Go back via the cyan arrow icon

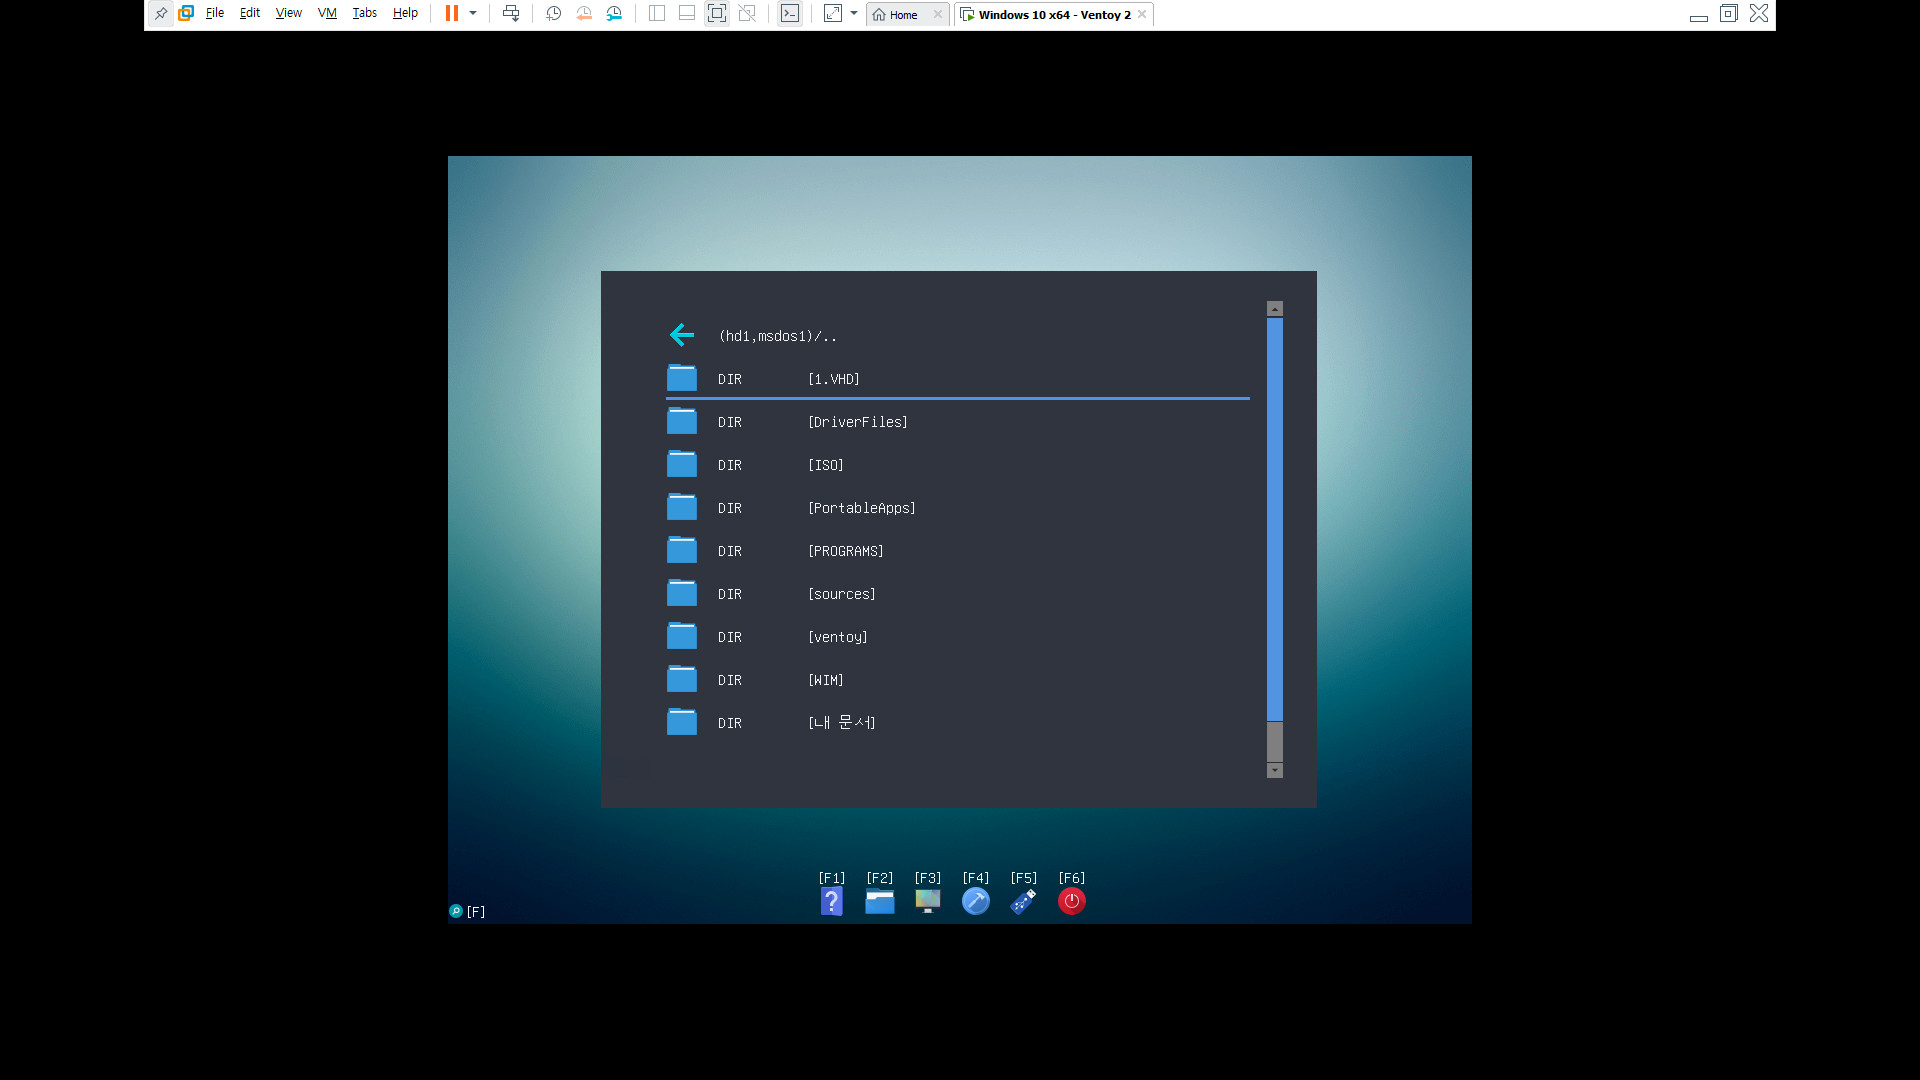click(682, 335)
